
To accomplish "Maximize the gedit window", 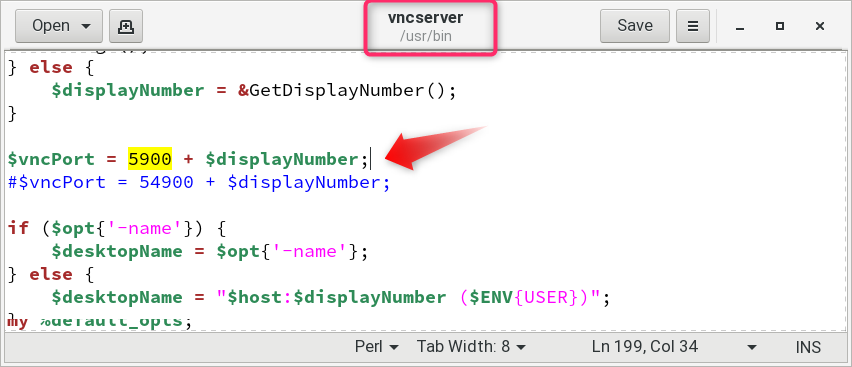I will point(780,26).
